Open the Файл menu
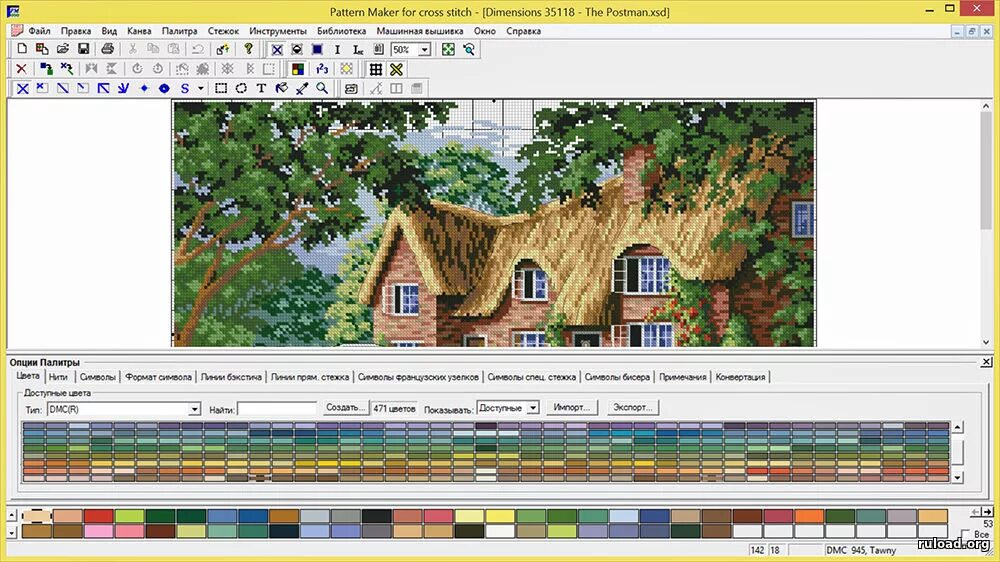 [39, 31]
